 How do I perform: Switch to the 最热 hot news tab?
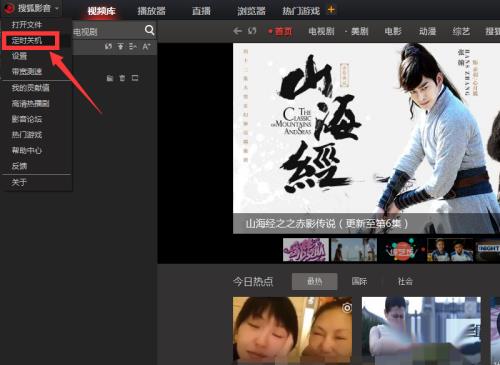(x=315, y=282)
